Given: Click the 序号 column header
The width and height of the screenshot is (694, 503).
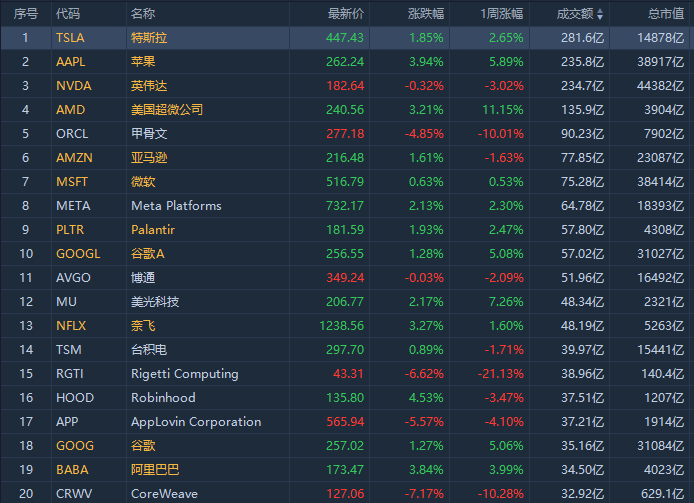Looking at the screenshot, I should pos(26,14).
